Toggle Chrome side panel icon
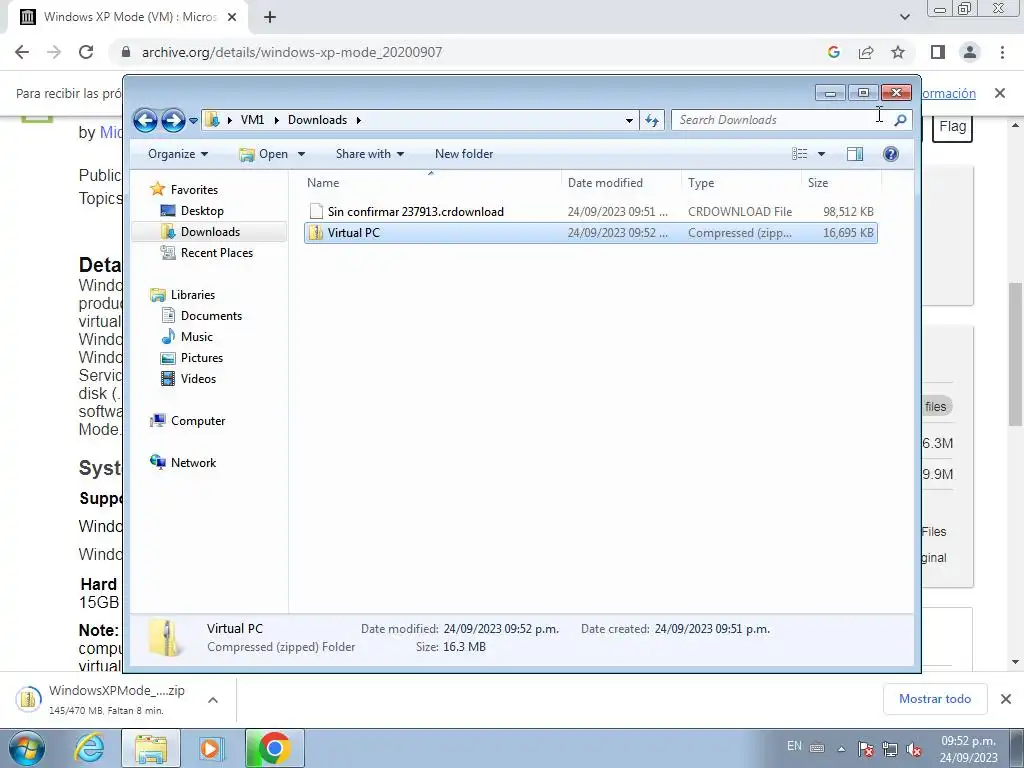 938,52
